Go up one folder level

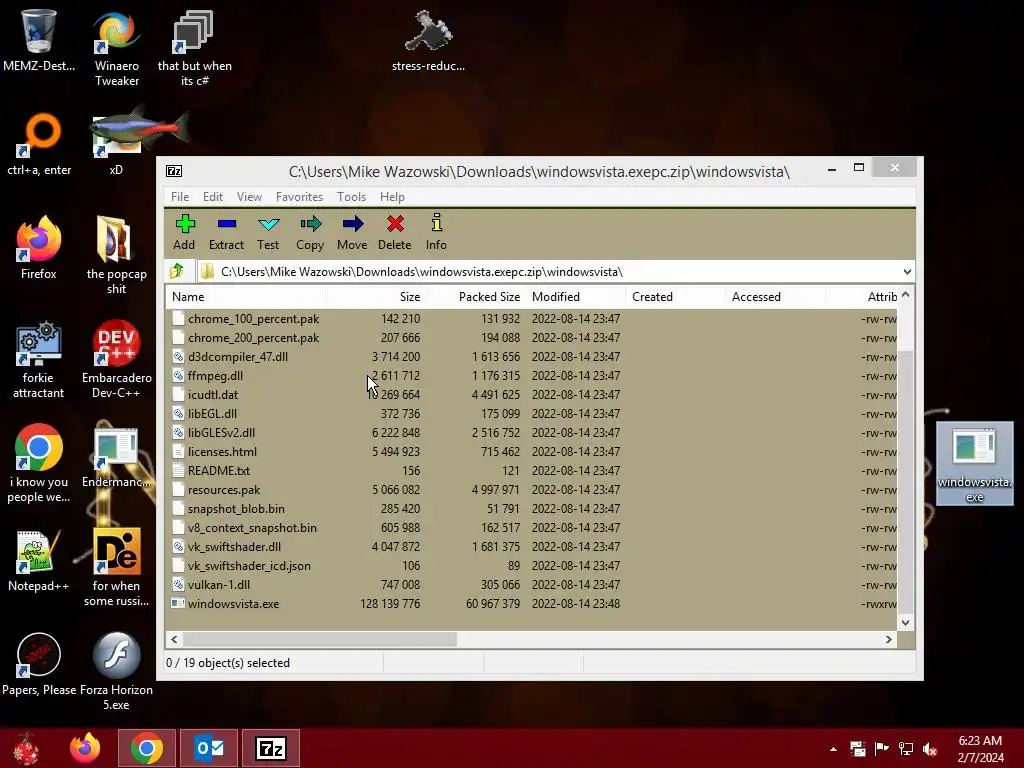point(177,271)
